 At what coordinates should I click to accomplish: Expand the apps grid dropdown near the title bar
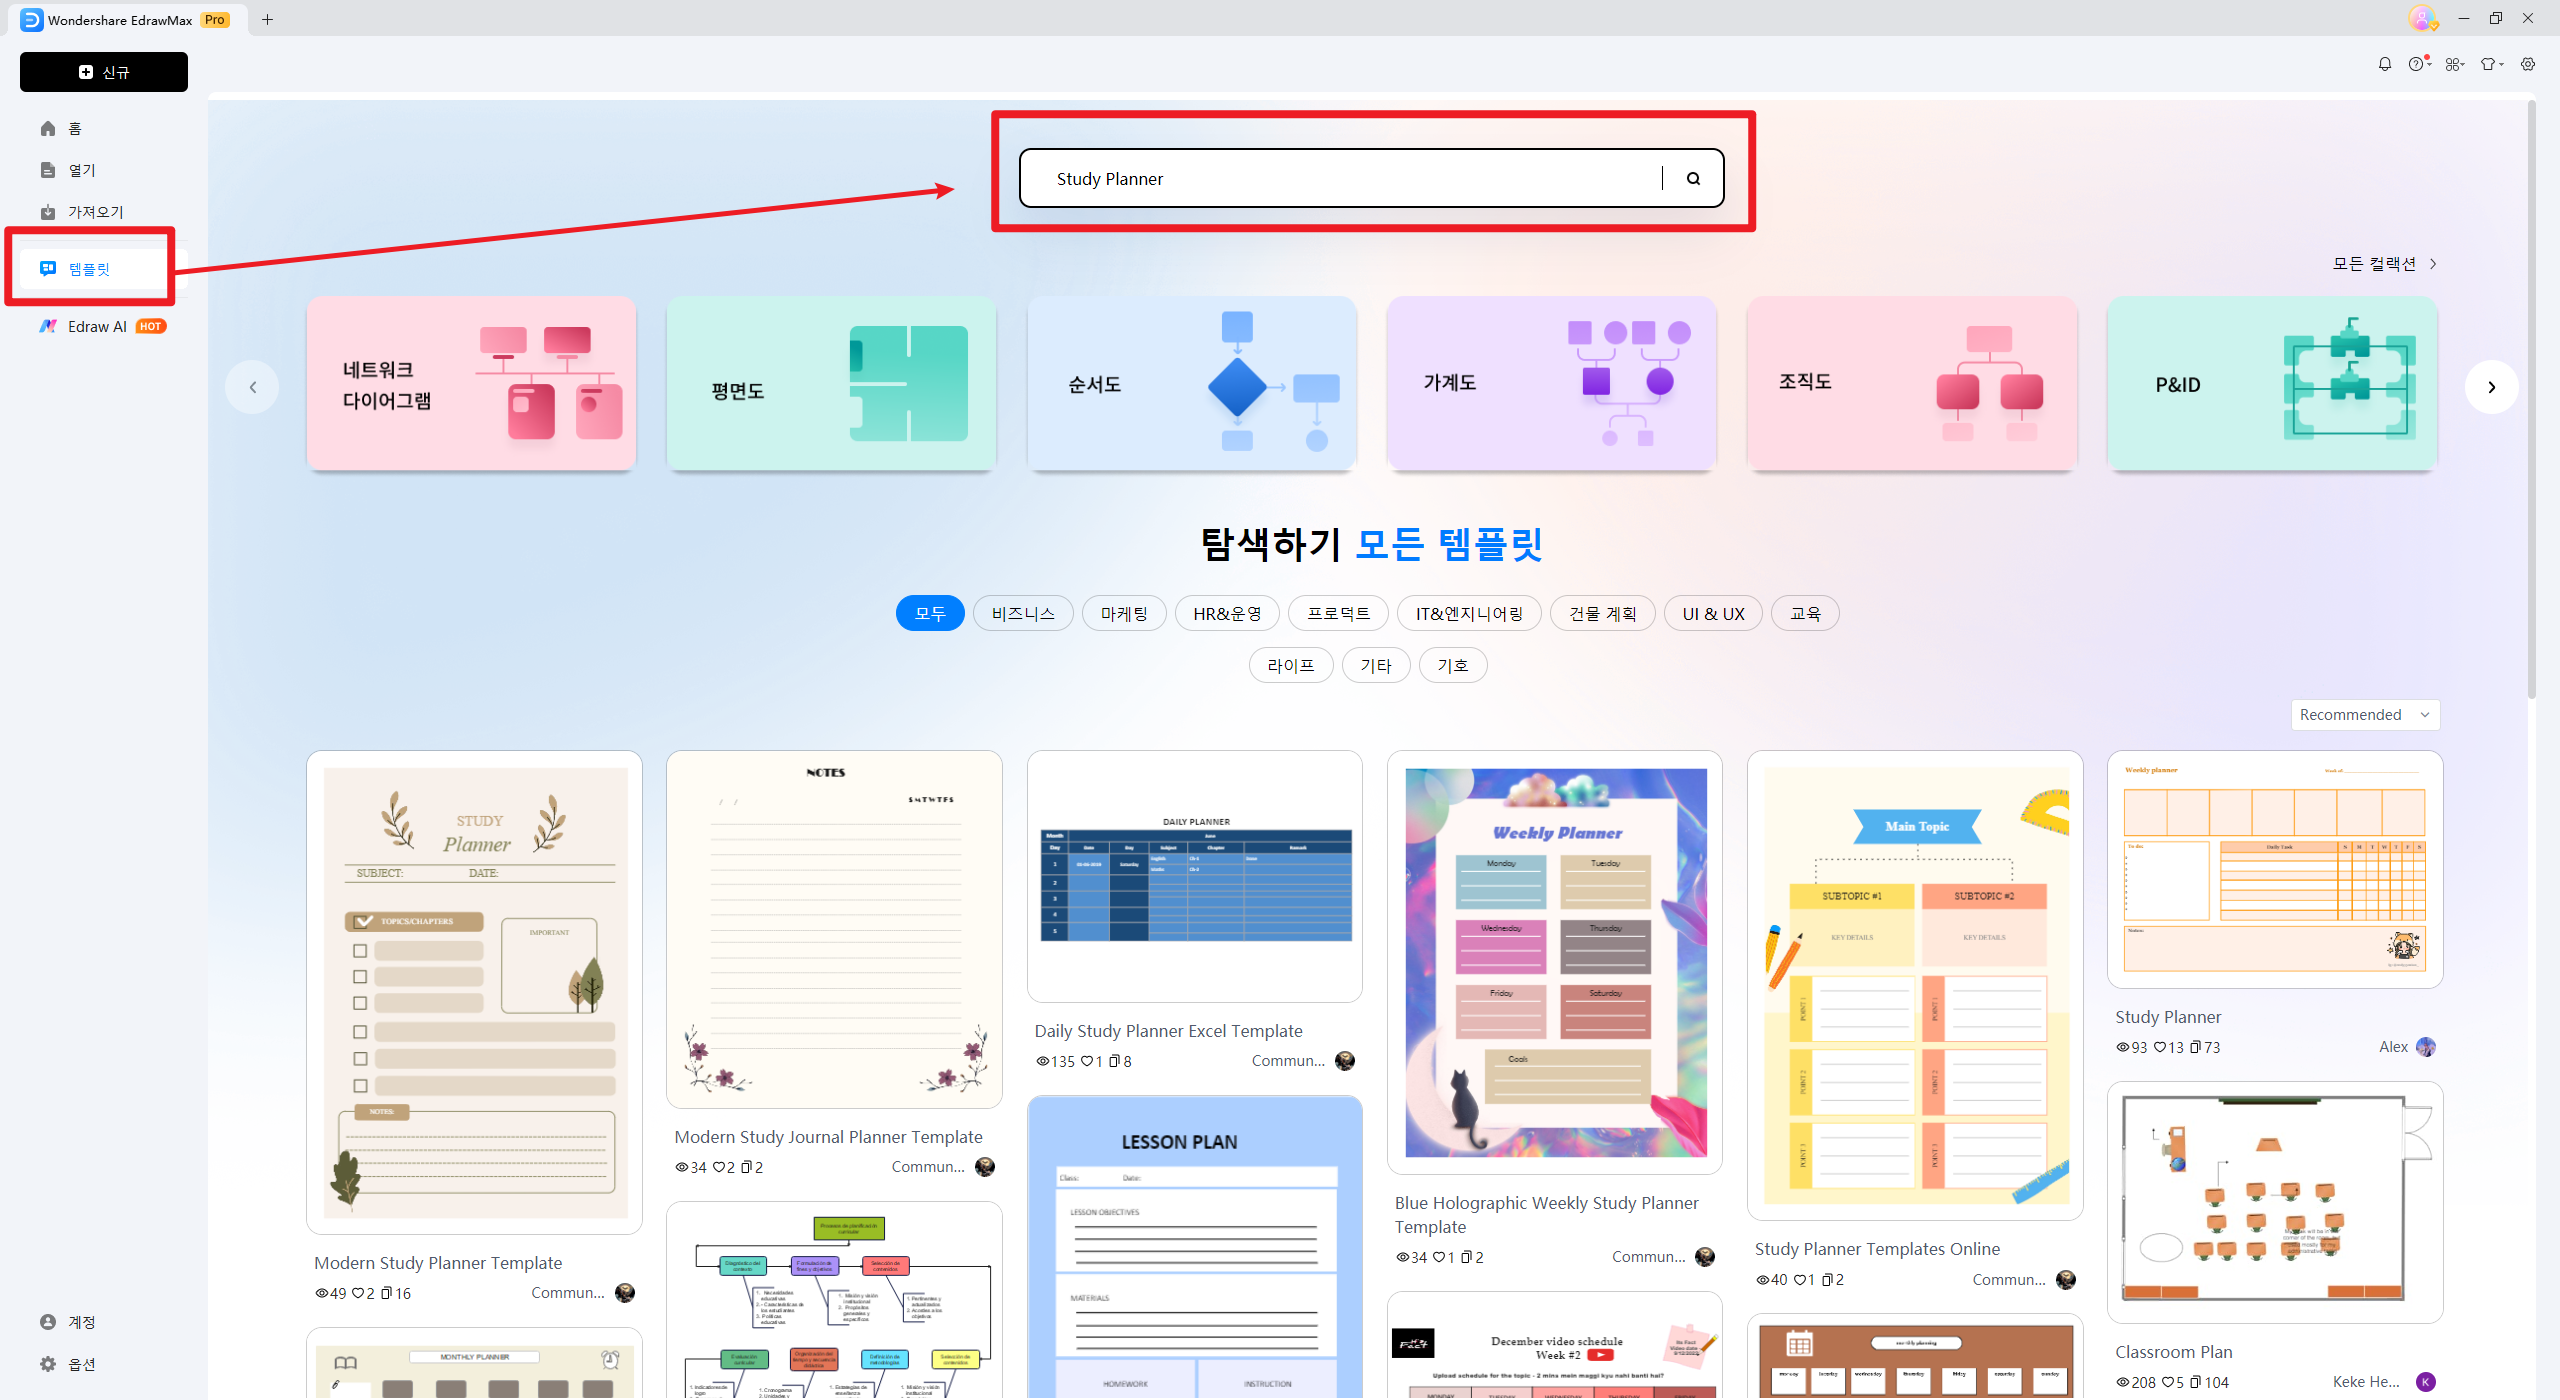coord(2455,63)
